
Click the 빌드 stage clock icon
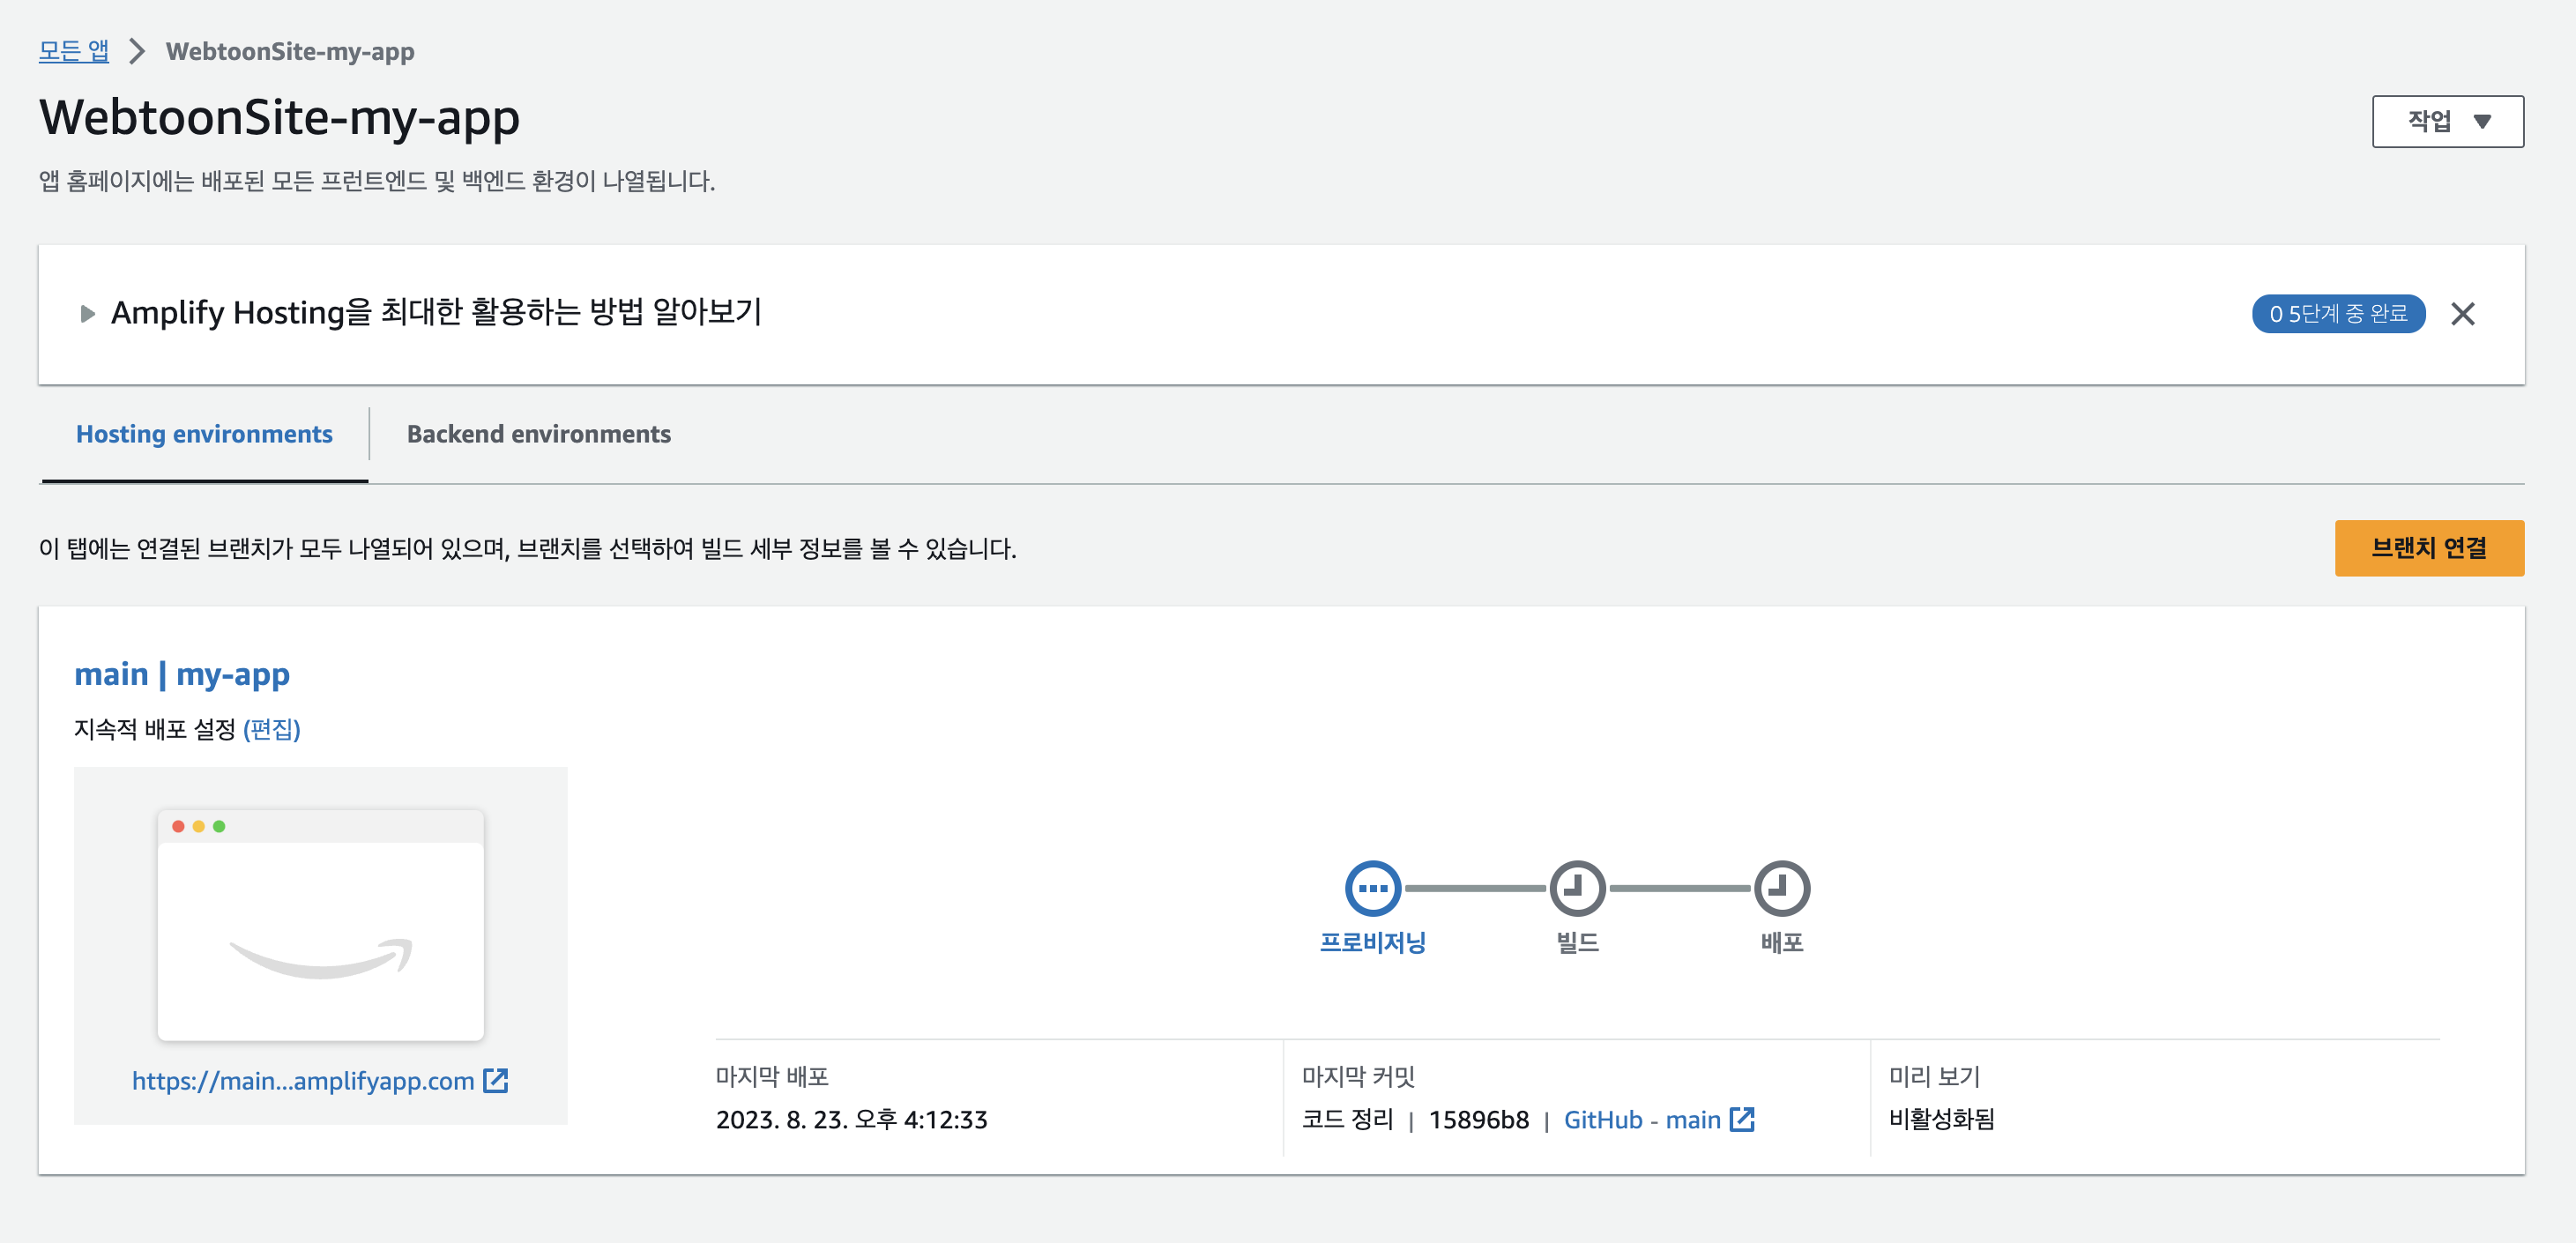[1577, 888]
